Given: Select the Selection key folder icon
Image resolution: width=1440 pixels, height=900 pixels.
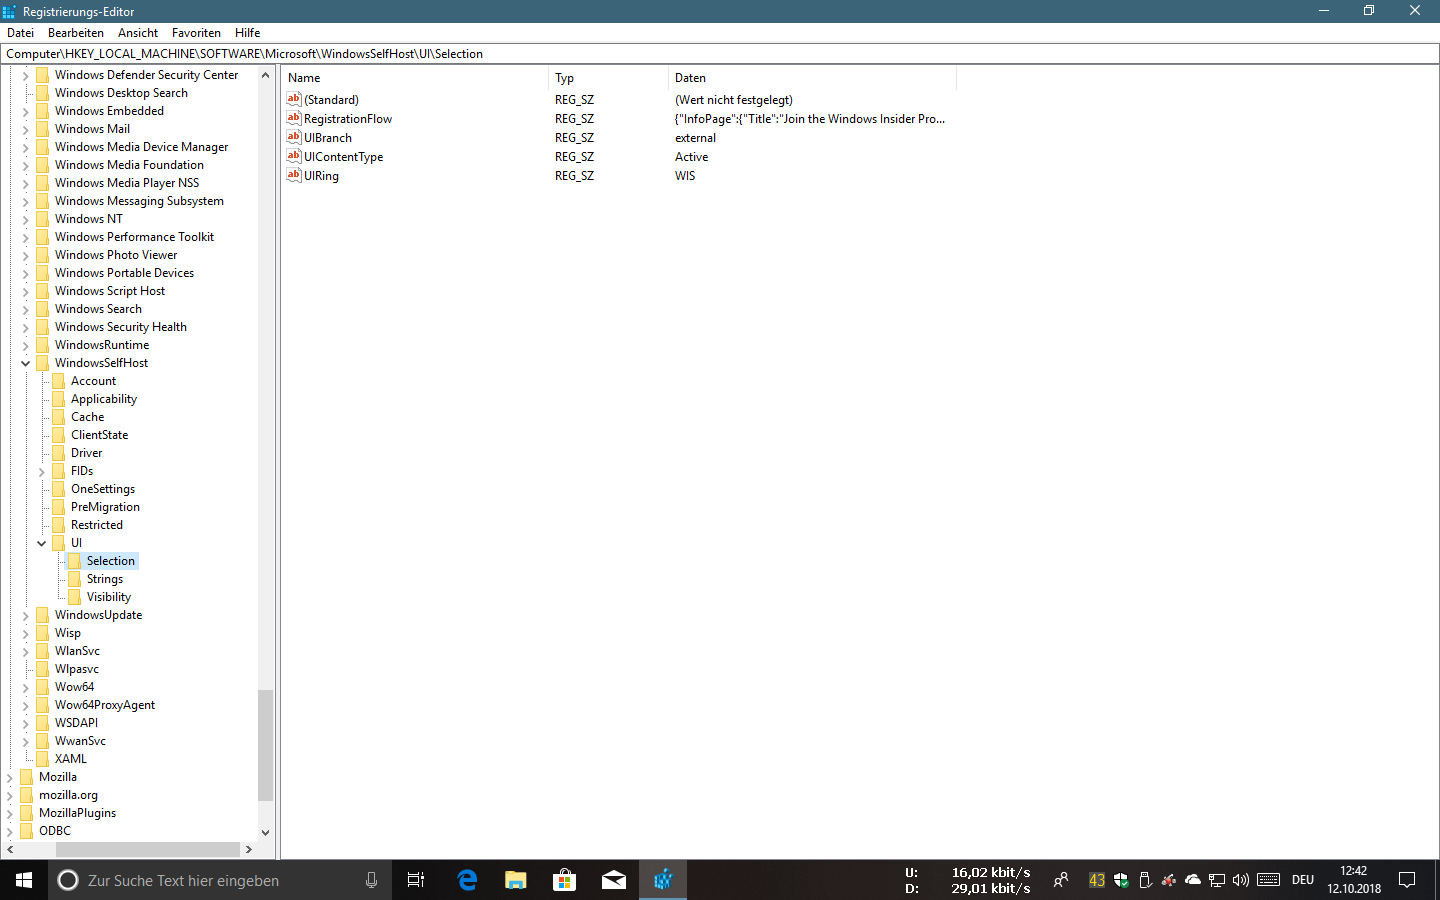Looking at the screenshot, I should 74,561.
